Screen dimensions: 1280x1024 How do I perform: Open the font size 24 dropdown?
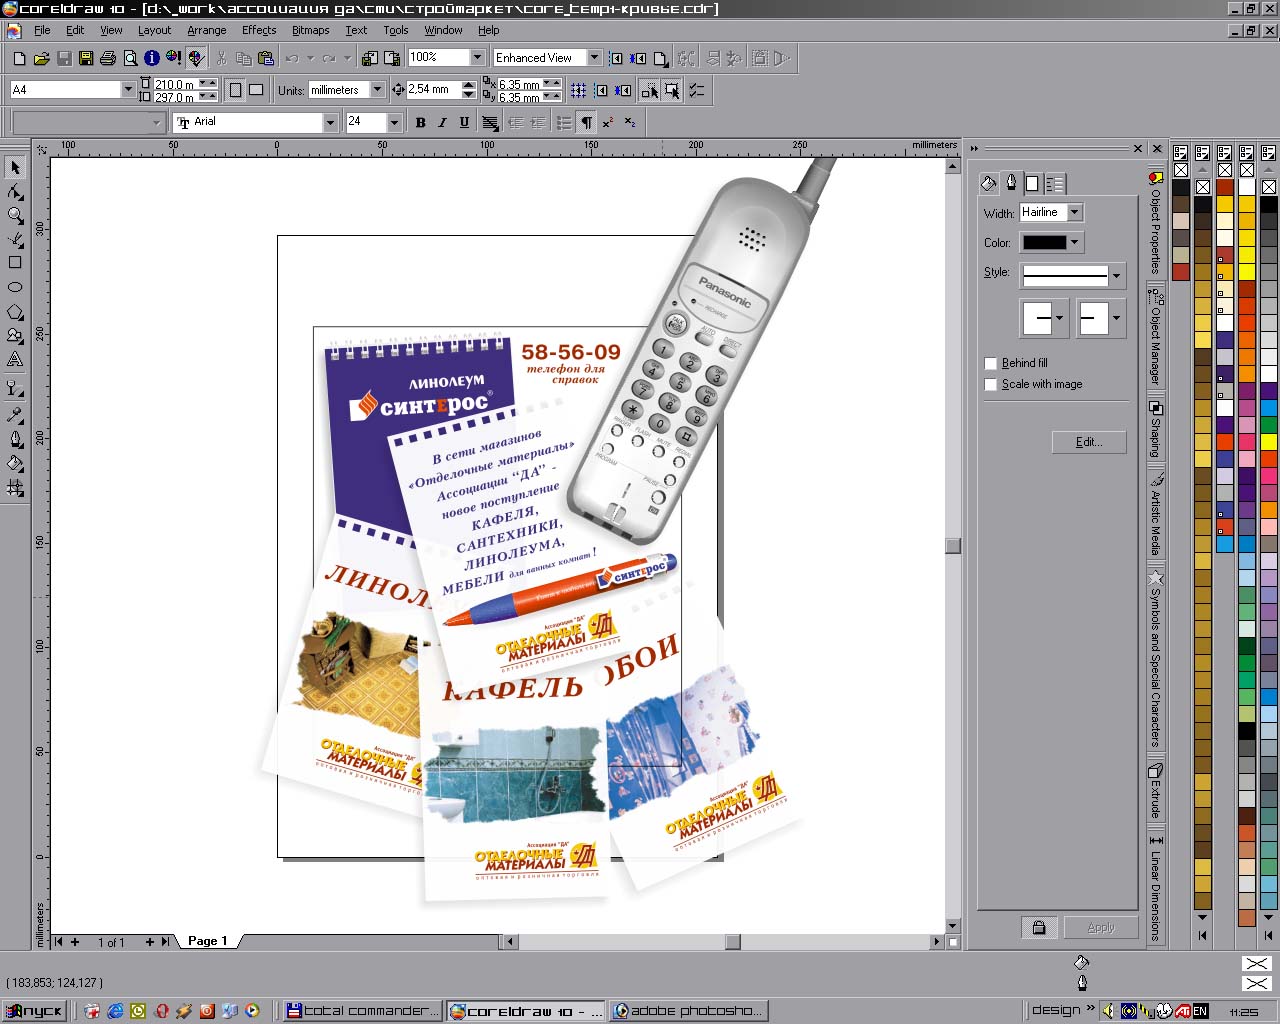(394, 122)
